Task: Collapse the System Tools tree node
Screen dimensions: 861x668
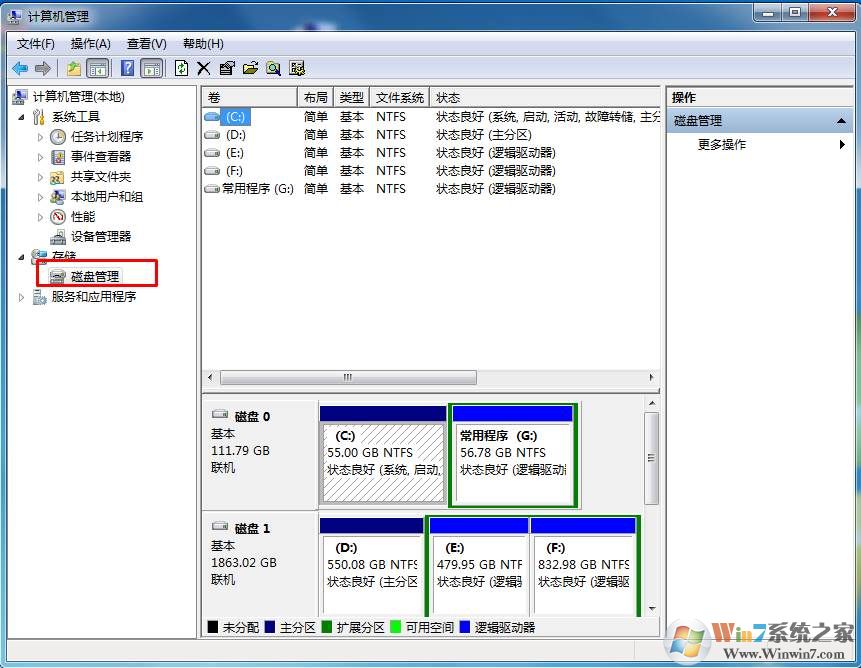Action: point(21,117)
